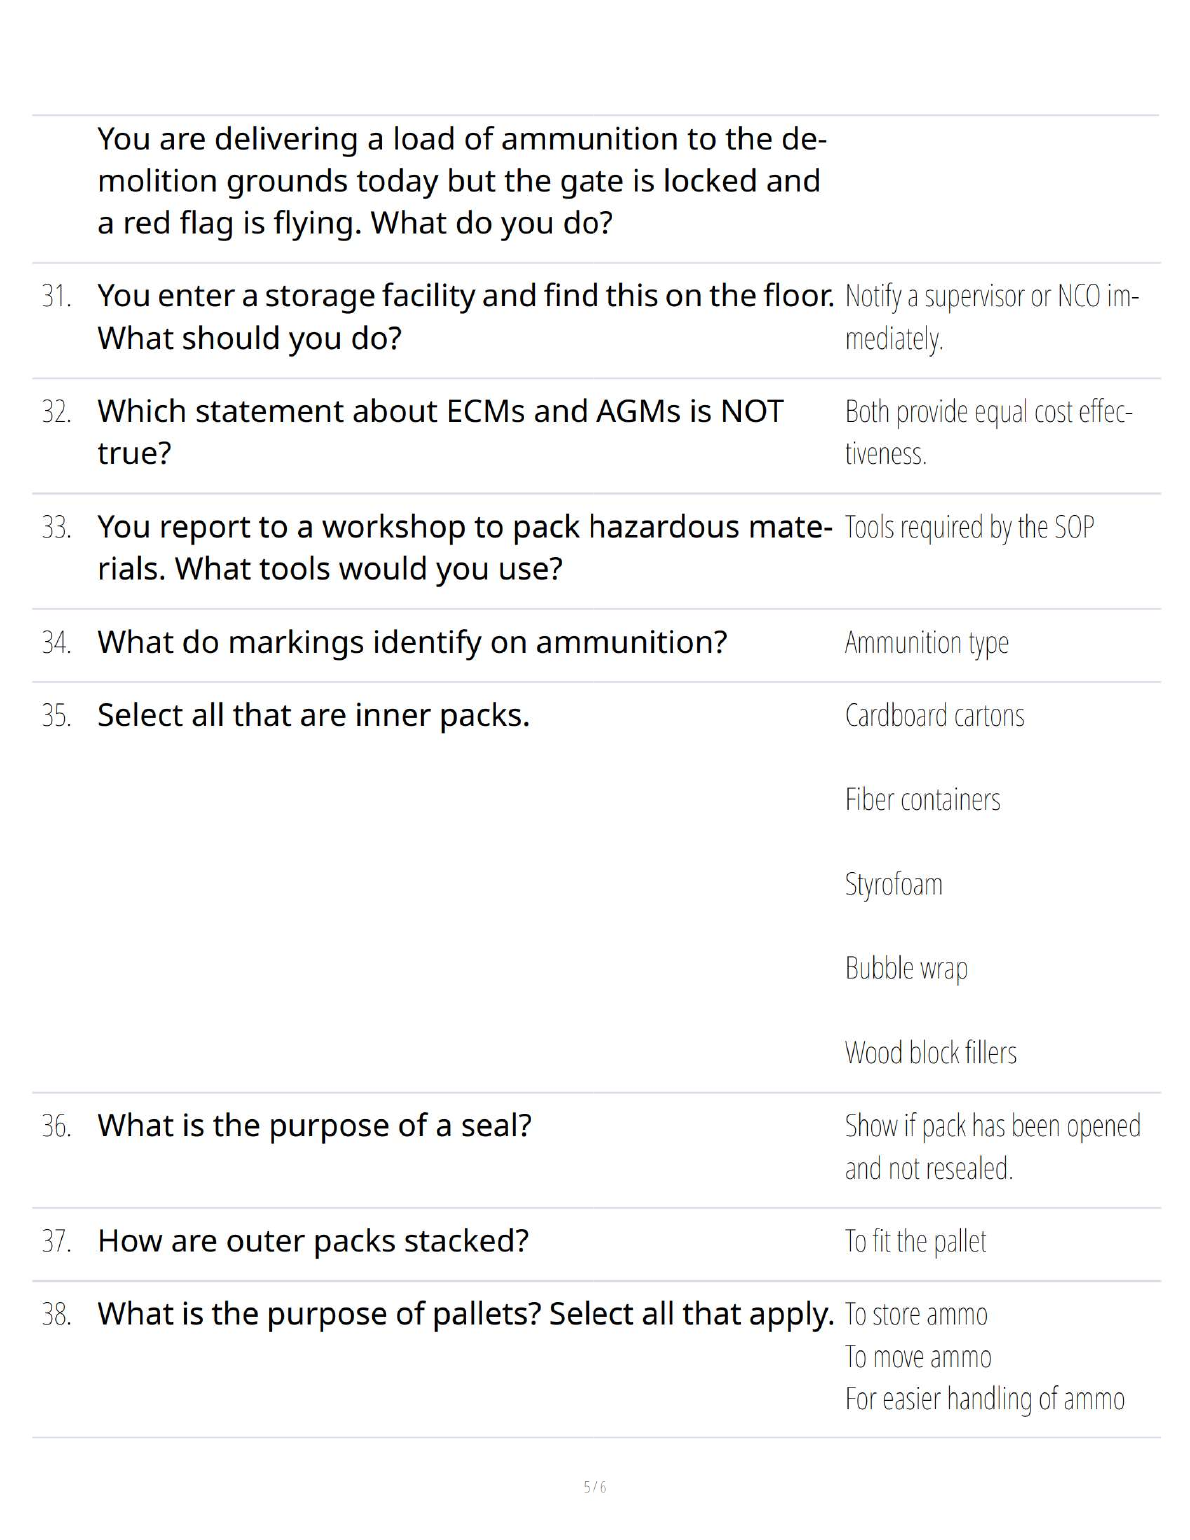The image size is (1190, 1540).
Task: Click the answer 'Ammunition type'
Action: [x=926, y=642]
